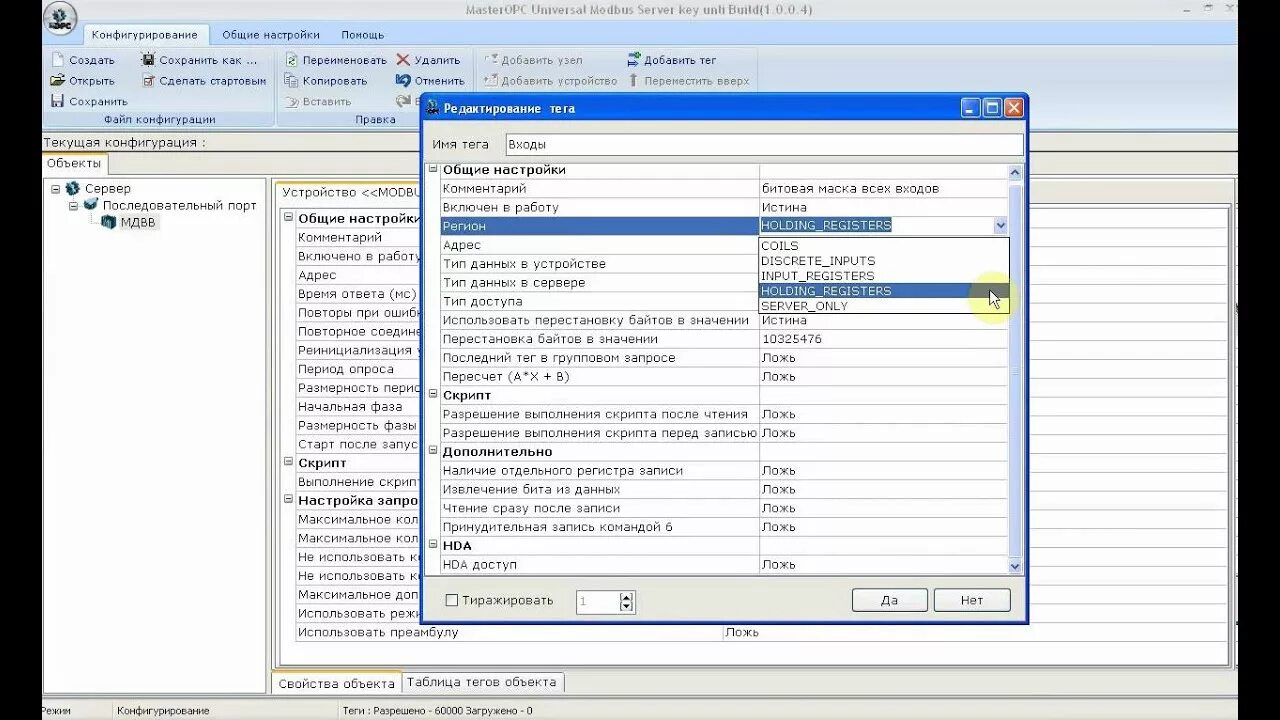Select HOLDING_REGISTERS in the dropdown list
This screenshot has width=1280, height=720.
[x=884, y=291]
